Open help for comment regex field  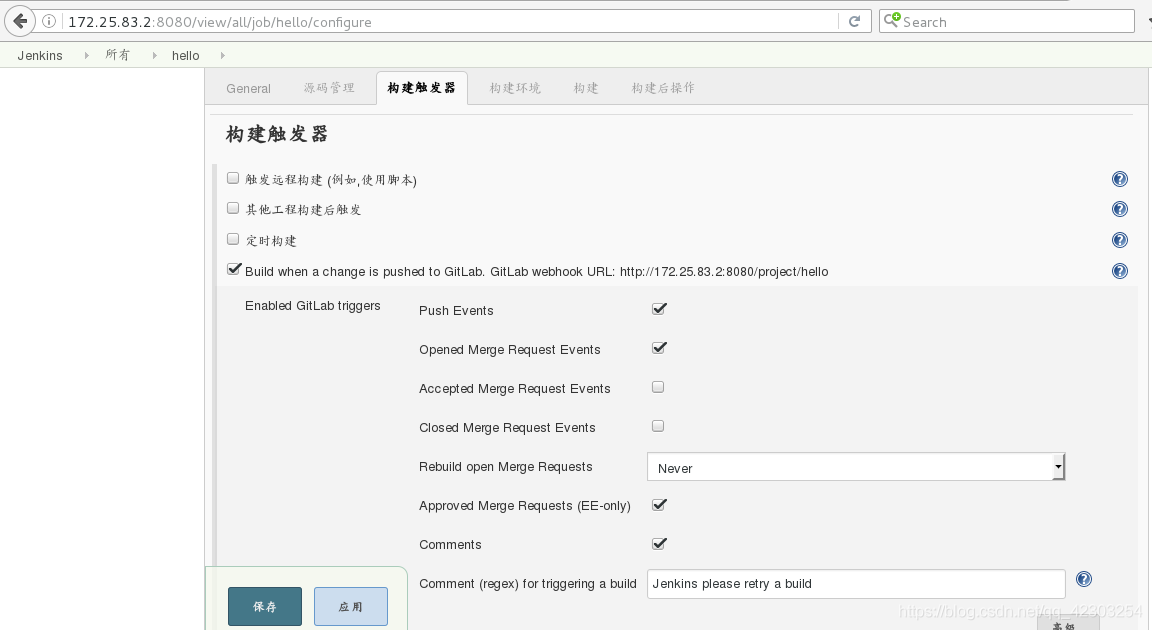(1084, 579)
